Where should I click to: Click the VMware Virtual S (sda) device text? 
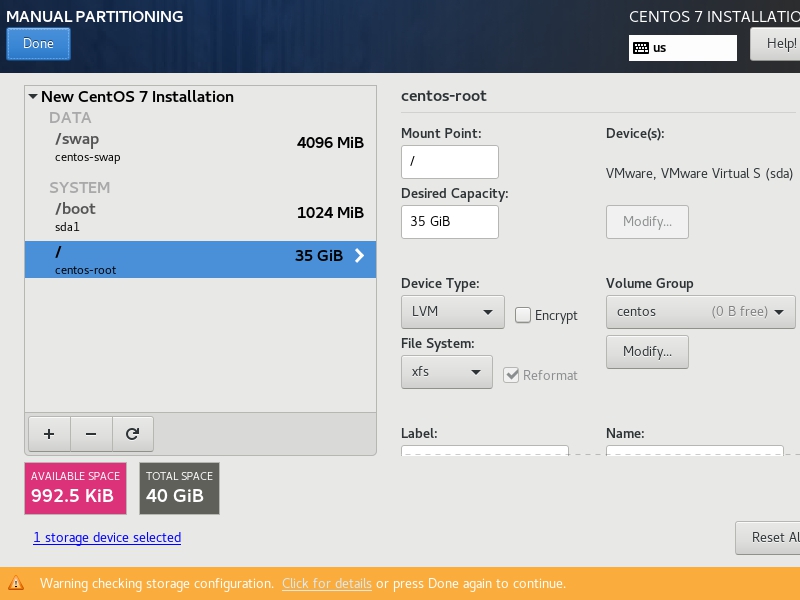(699, 173)
